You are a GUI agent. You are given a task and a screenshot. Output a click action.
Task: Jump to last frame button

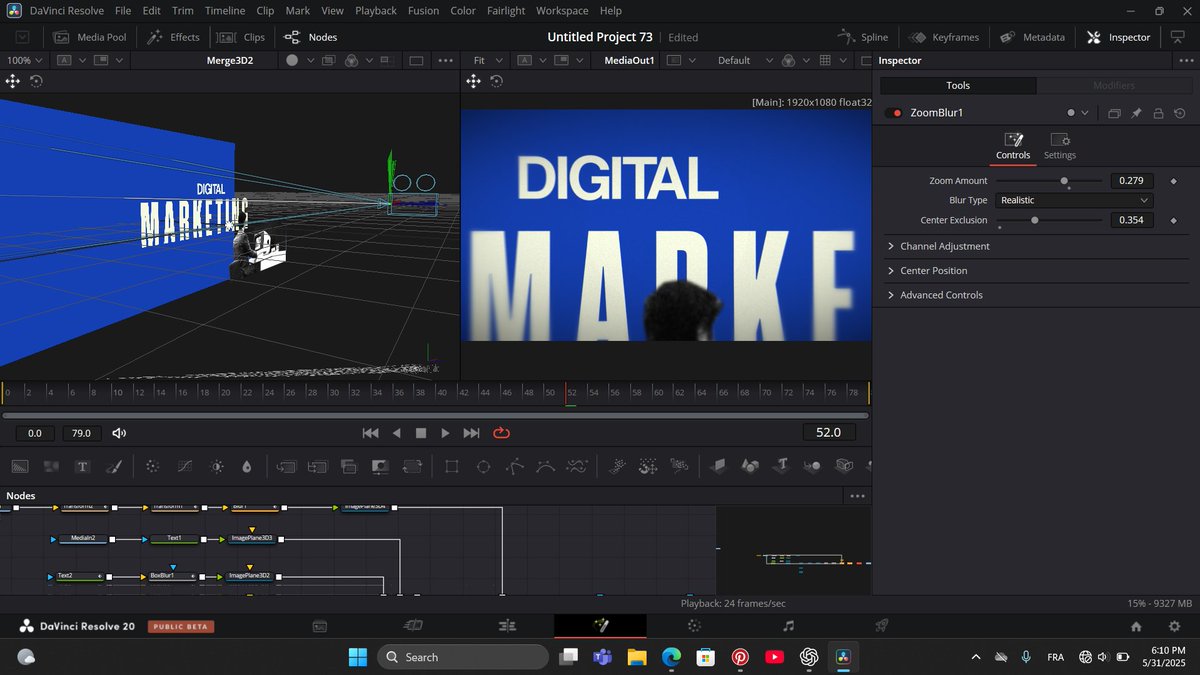(472, 433)
